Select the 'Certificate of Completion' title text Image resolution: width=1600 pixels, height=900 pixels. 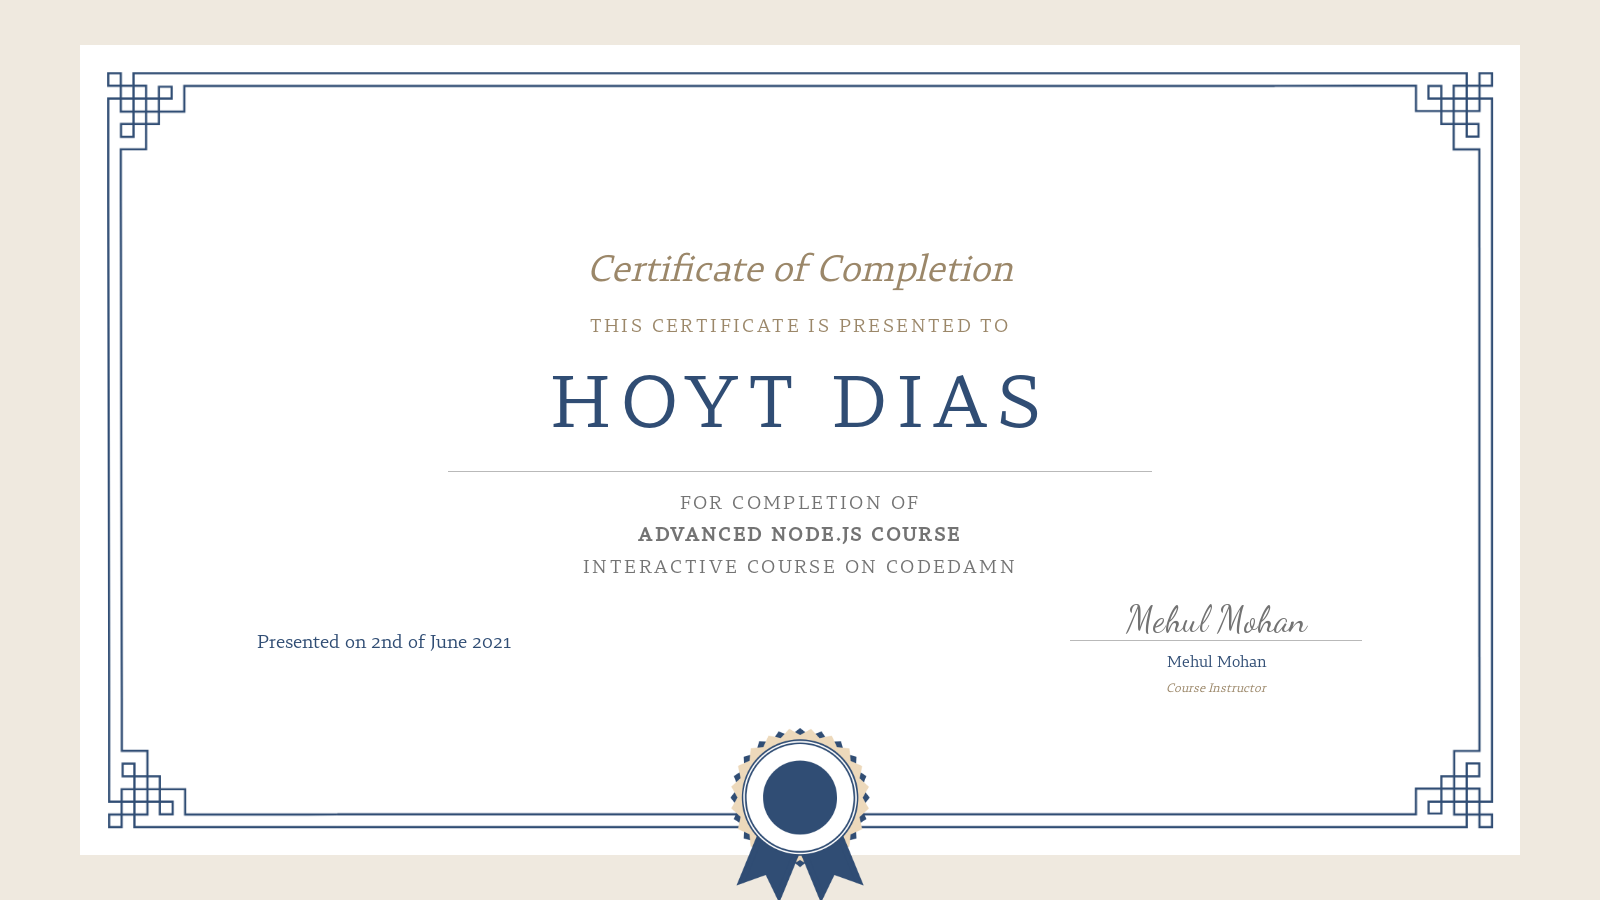tap(800, 269)
